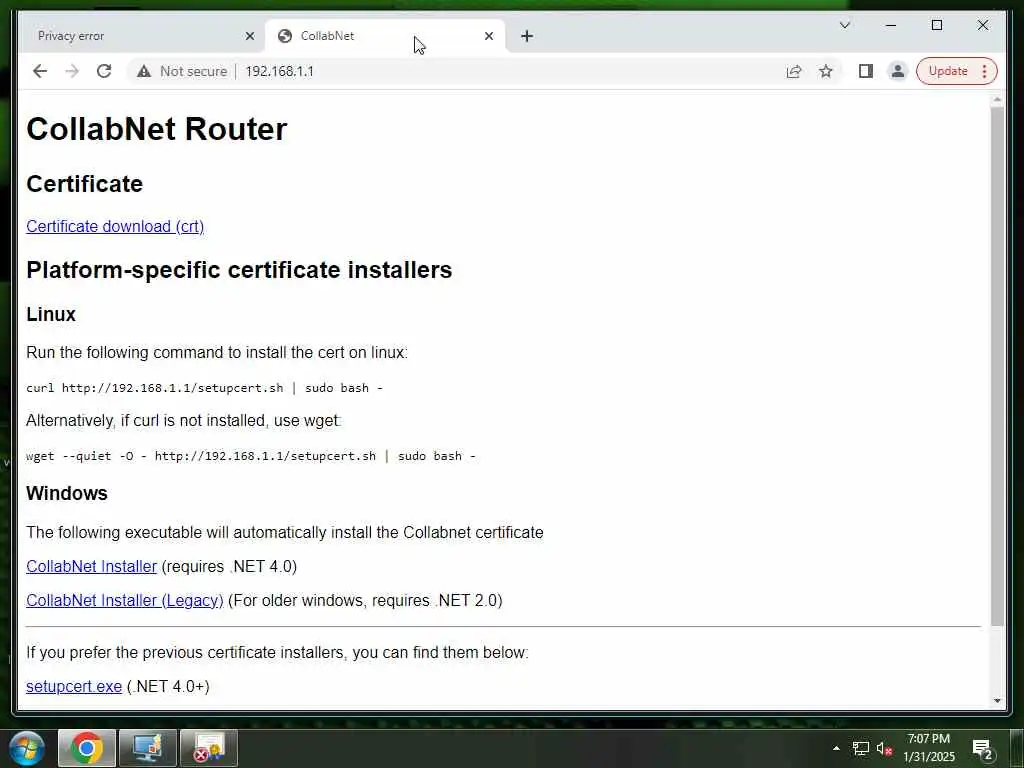Open the Chrome three-dot menu
Image resolution: width=1024 pixels, height=768 pixels.
click(x=984, y=71)
